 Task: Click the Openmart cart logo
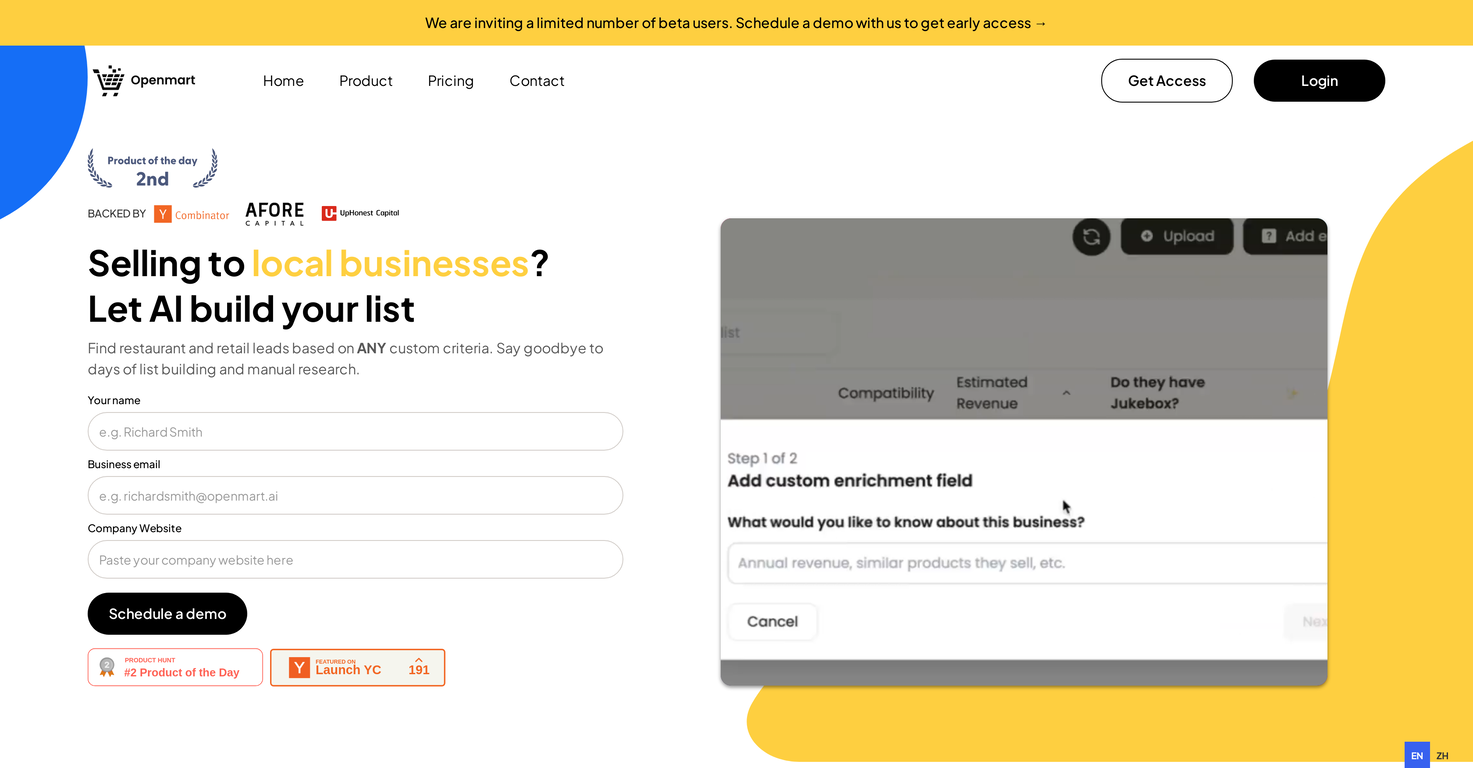coord(108,80)
